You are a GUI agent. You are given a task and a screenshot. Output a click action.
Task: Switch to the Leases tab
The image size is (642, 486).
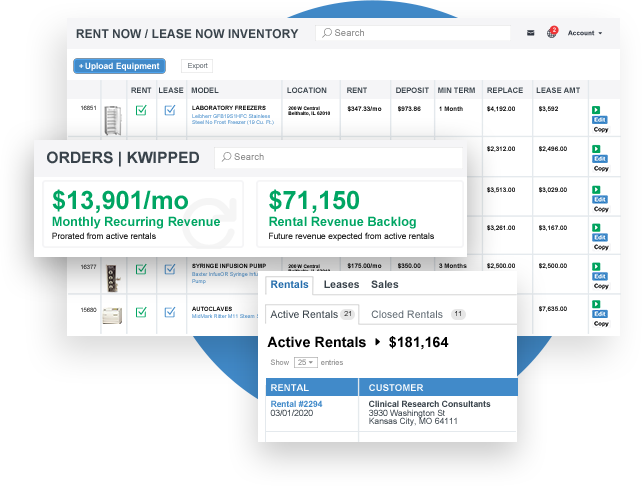click(x=341, y=285)
